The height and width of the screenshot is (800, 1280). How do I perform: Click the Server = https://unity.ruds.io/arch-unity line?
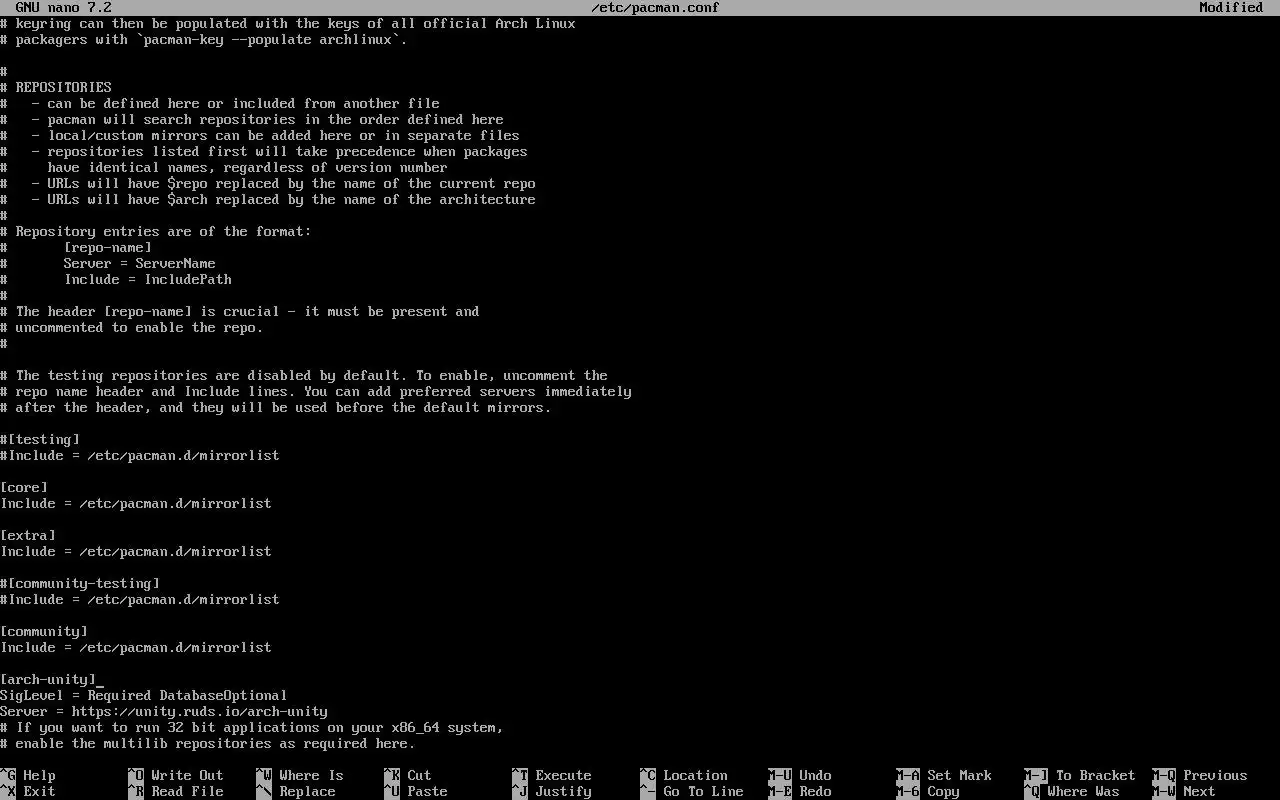pos(164,711)
